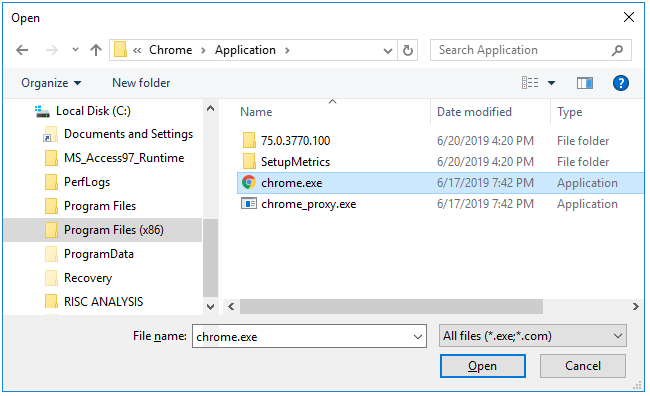This screenshot has height=396, width=650.
Task: Click New folder in the toolbar
Action: (x=141, y=83)
